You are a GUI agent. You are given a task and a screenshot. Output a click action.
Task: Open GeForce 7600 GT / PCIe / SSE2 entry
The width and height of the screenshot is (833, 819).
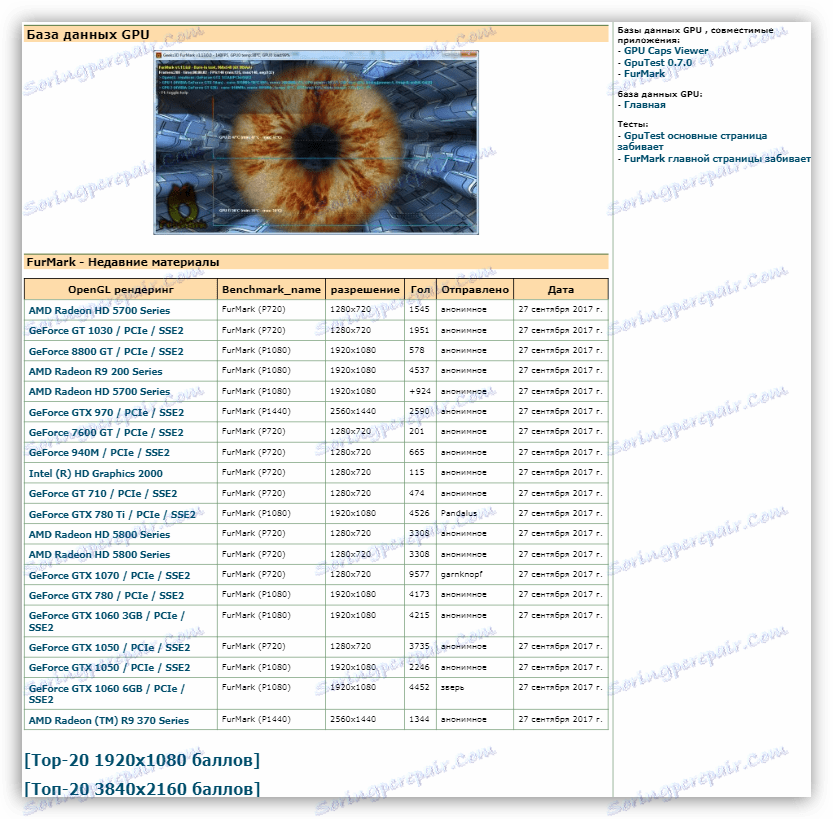(106, 433)
